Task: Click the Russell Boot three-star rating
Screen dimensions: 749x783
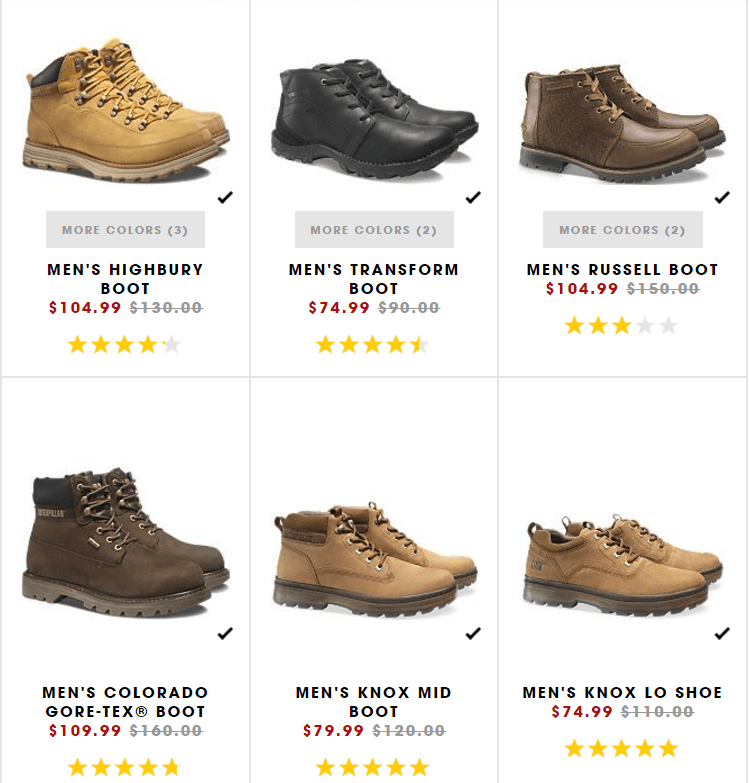Action: tap(622, 326)
